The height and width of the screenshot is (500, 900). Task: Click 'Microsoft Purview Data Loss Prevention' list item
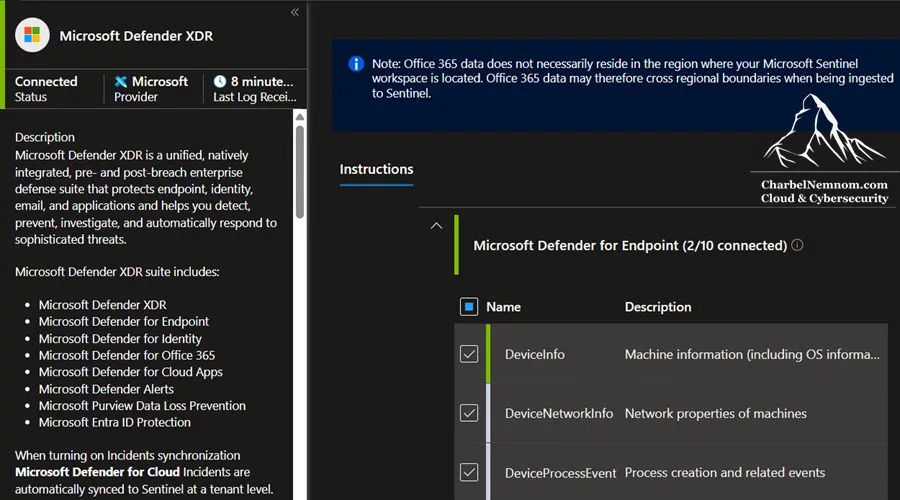pos(142,406)
